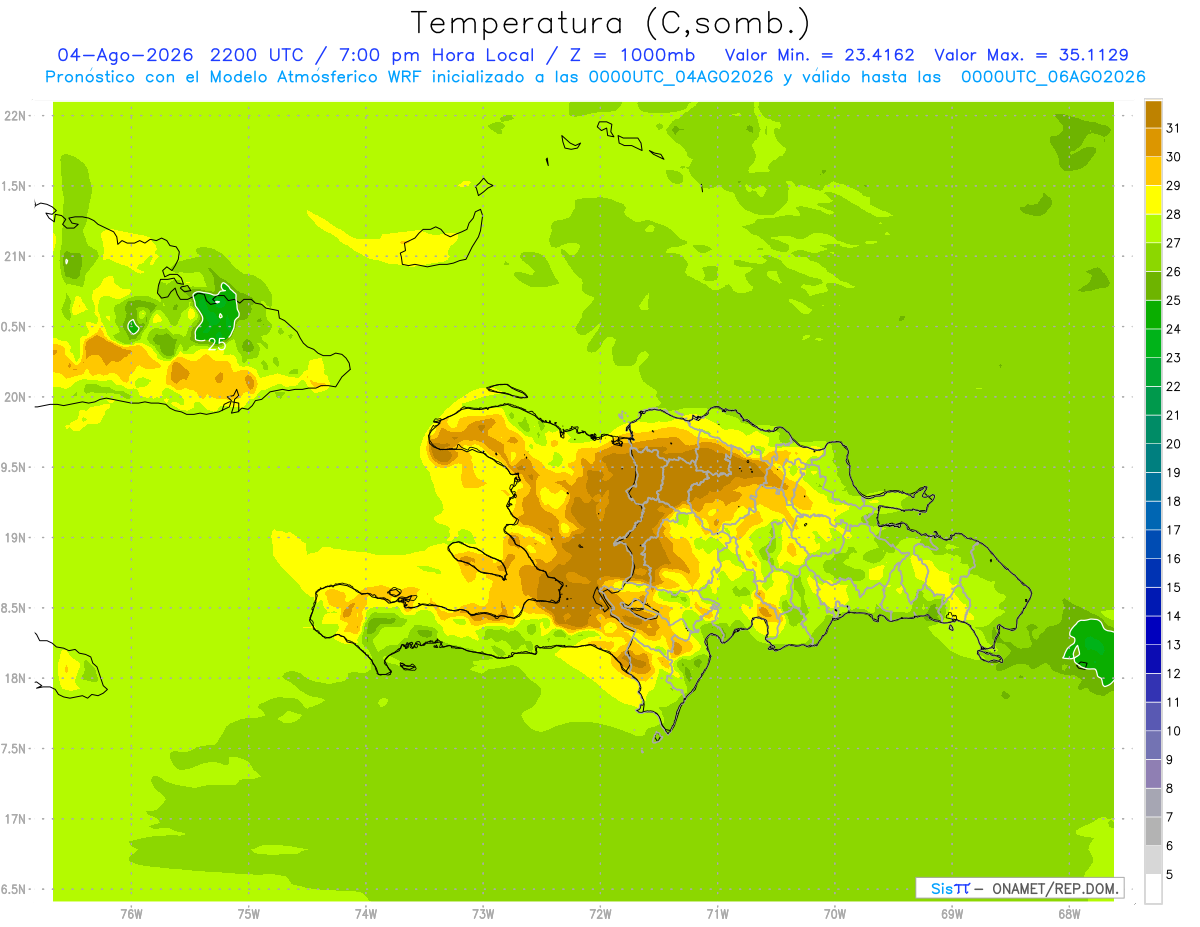1200x927 pixels.
Task: Click the "68W" longitude label
Action: point(1069,914)
